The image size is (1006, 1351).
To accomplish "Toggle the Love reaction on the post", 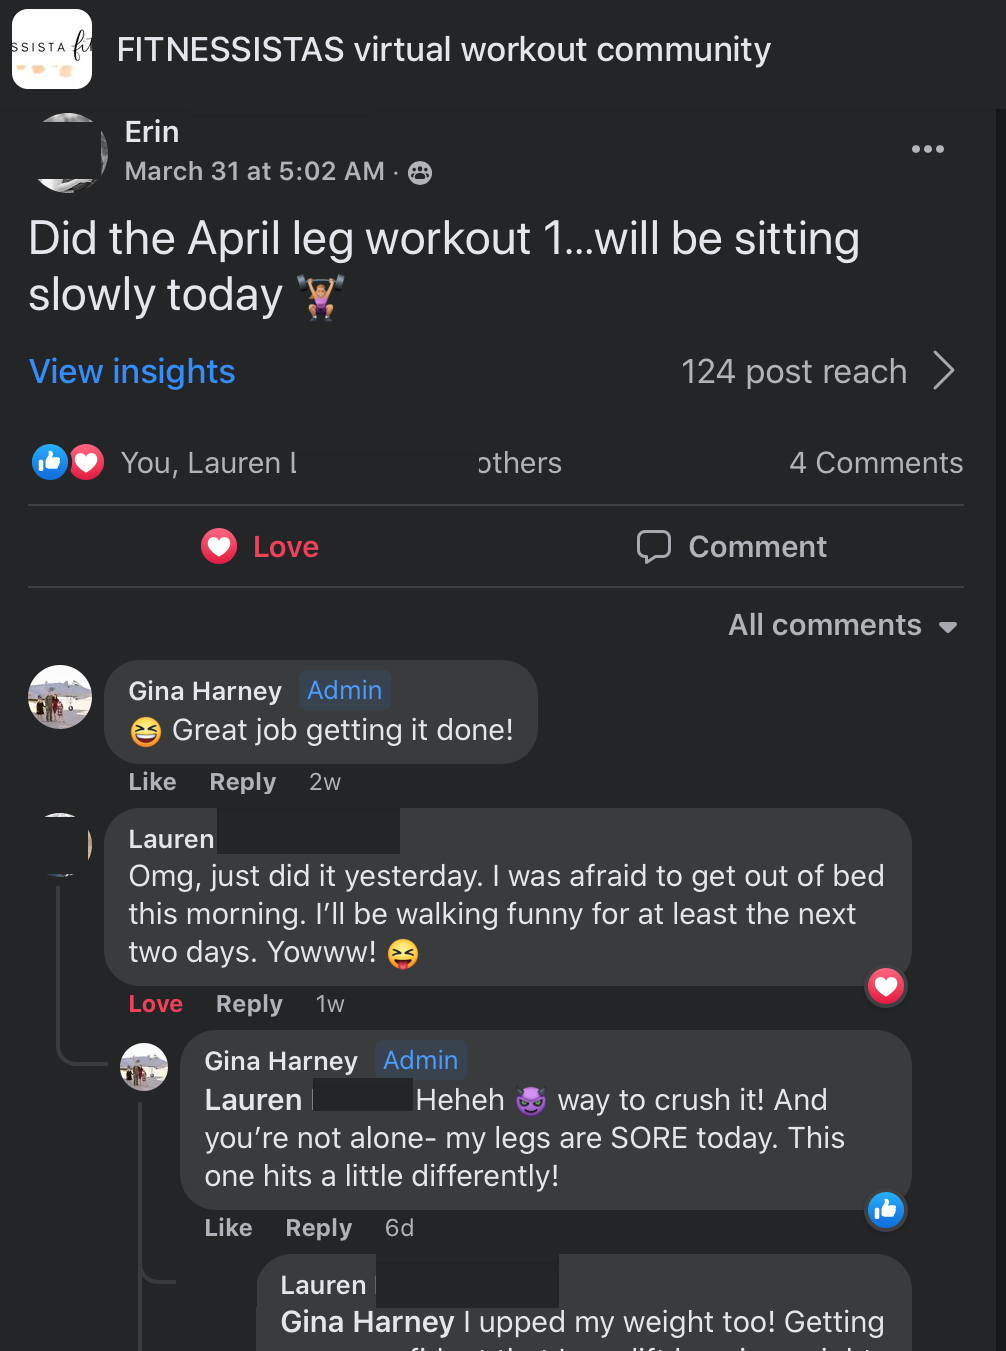I will 261,547.
